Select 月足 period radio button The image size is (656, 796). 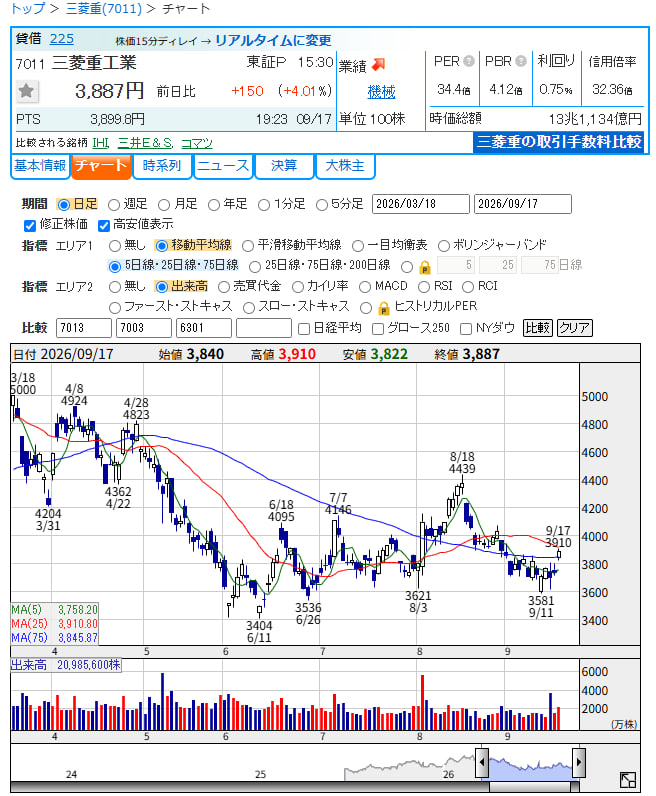(x=163, y=205)
